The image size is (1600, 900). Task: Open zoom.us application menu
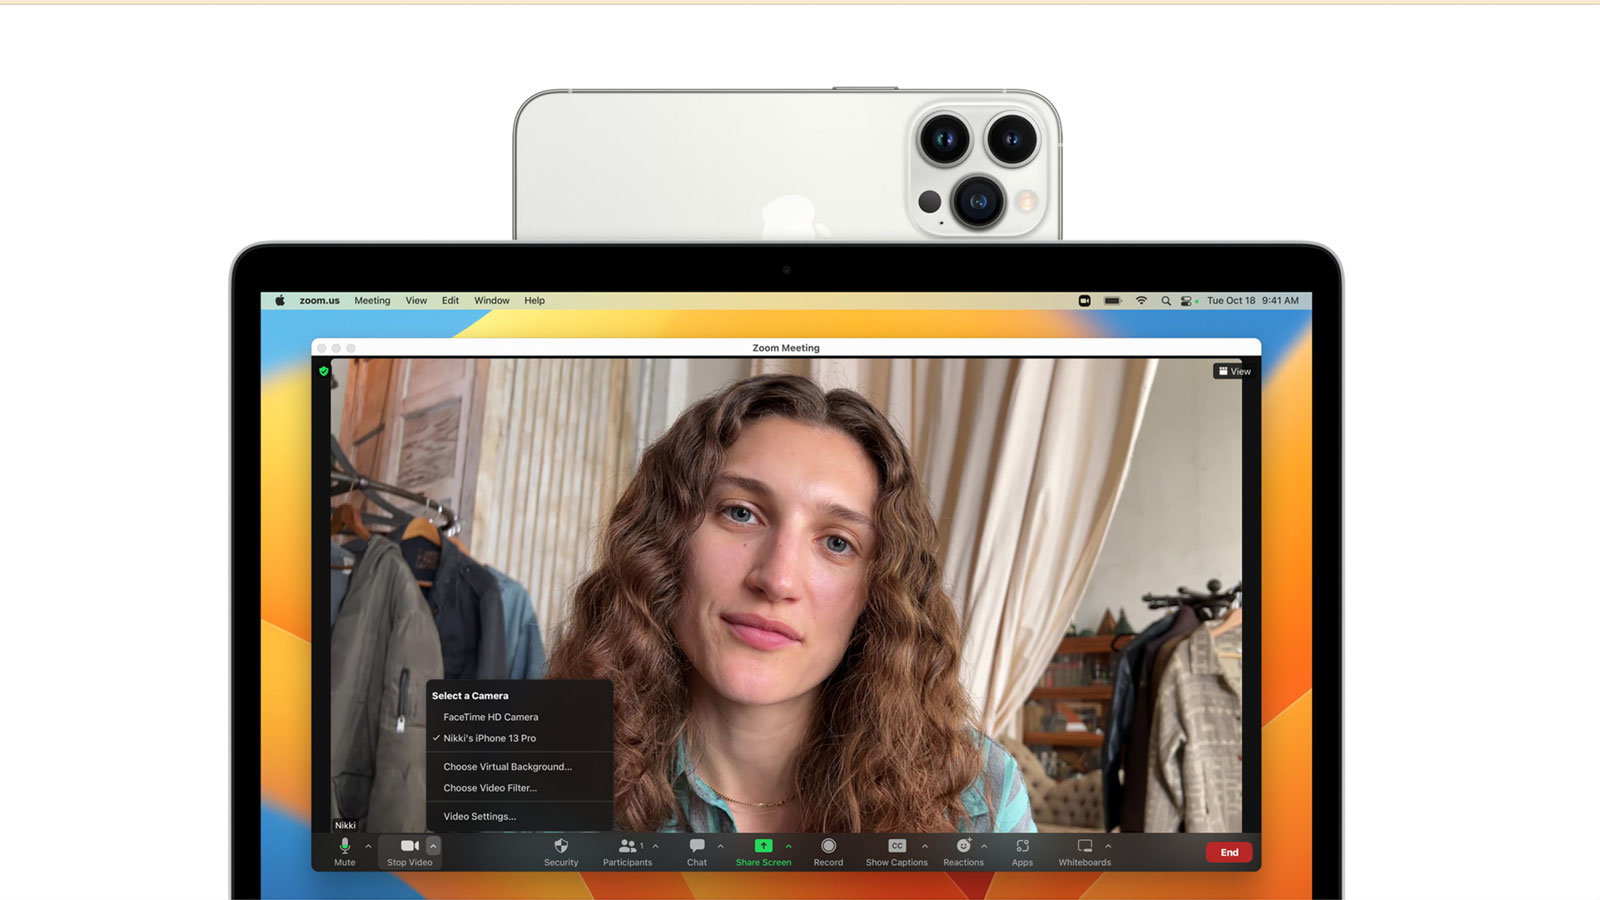[319, 300]
